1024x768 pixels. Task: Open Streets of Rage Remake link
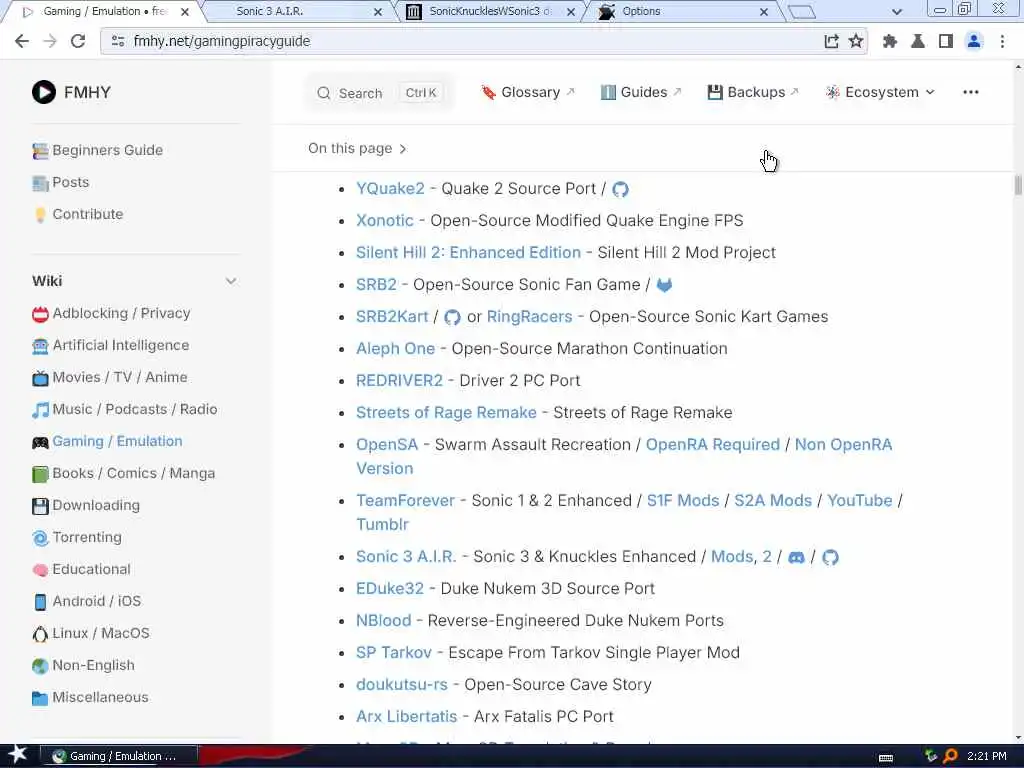pyautogui.click(x=446, y=413)
